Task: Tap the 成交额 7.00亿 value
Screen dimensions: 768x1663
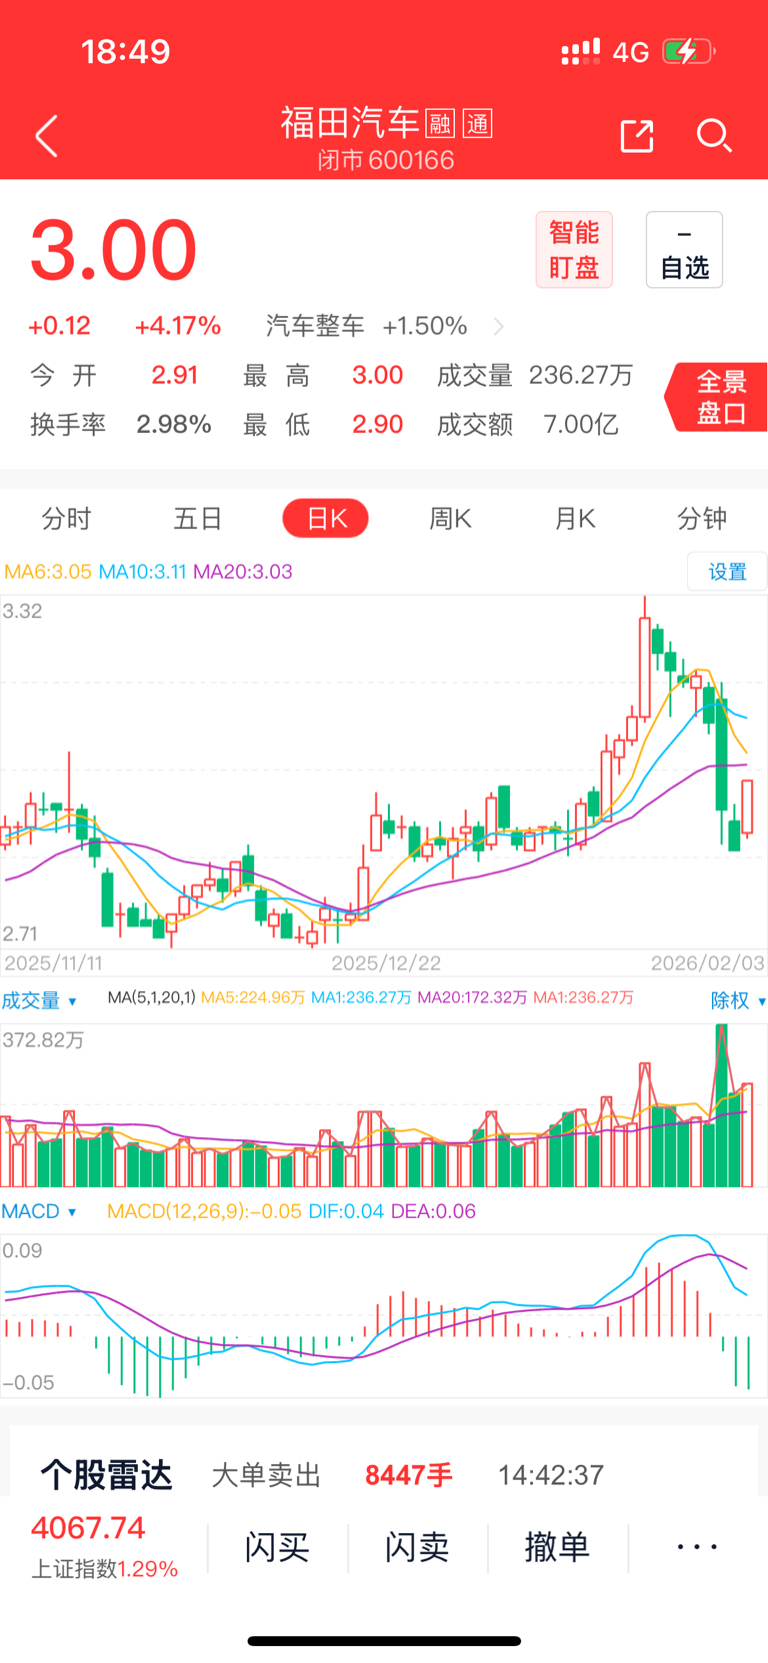Action: [581, 424]
